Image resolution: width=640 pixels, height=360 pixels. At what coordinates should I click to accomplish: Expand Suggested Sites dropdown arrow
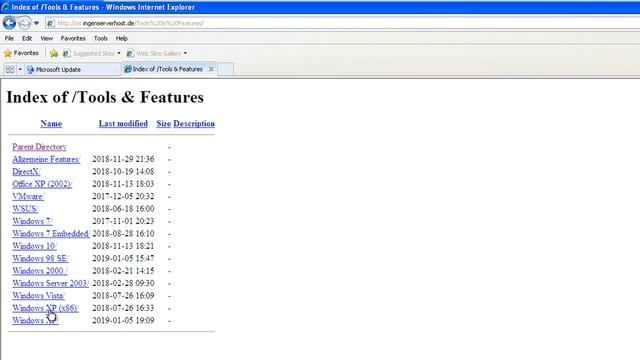click(x=119, y=53)
